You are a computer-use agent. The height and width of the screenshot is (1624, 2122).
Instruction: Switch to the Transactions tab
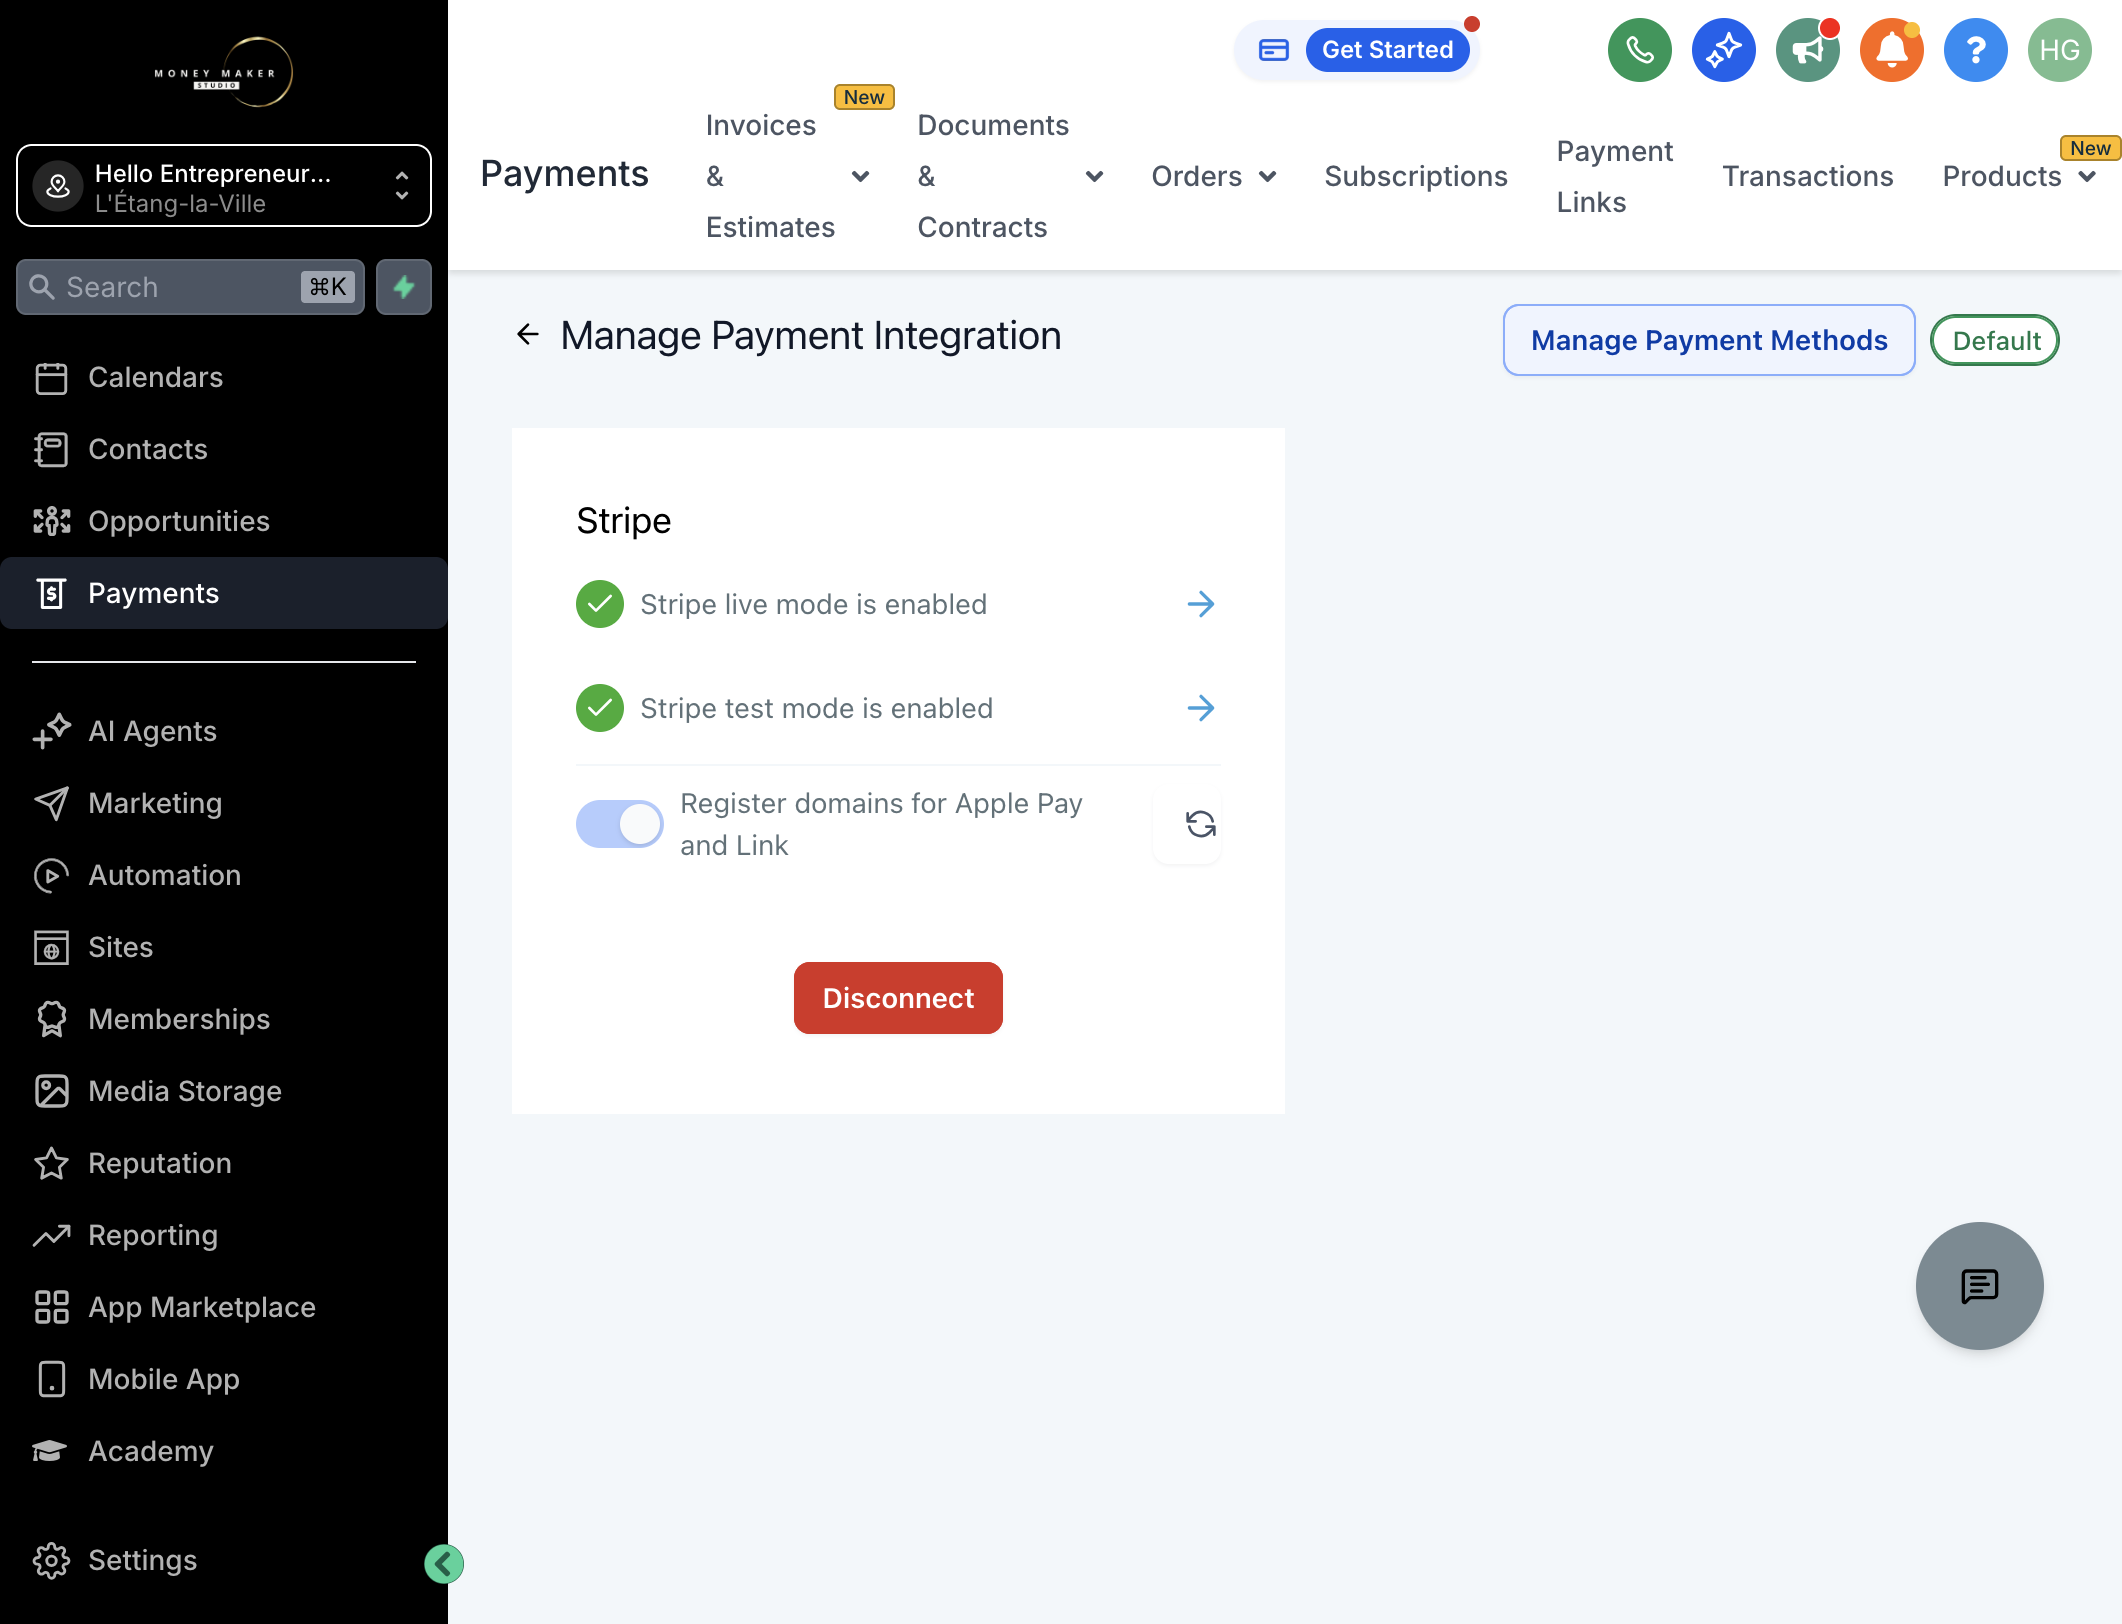pyautogui.click(x=1807, y=176)
